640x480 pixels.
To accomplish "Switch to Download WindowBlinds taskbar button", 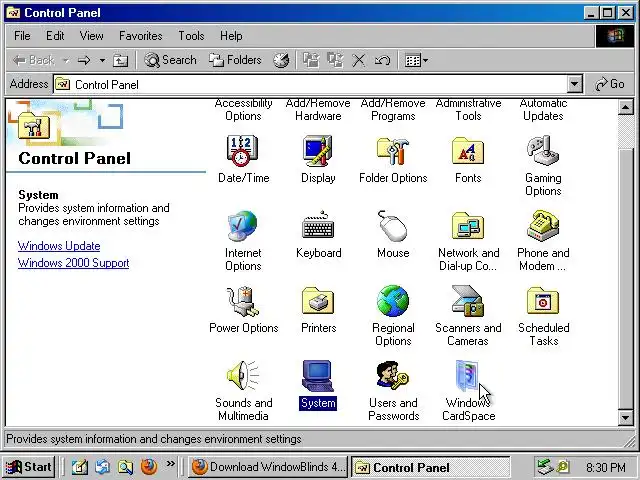I will (268, 467).
